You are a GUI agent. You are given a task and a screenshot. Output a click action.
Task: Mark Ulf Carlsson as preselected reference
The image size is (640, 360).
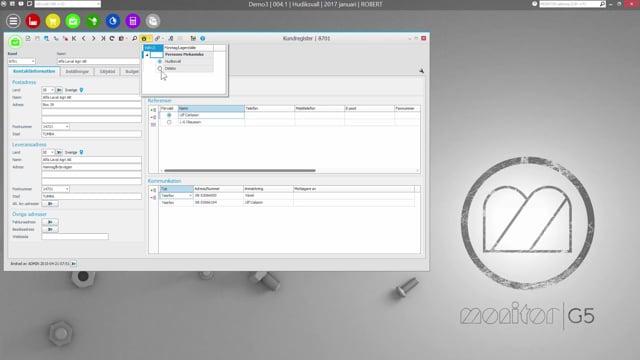click(x=169, y=115)
